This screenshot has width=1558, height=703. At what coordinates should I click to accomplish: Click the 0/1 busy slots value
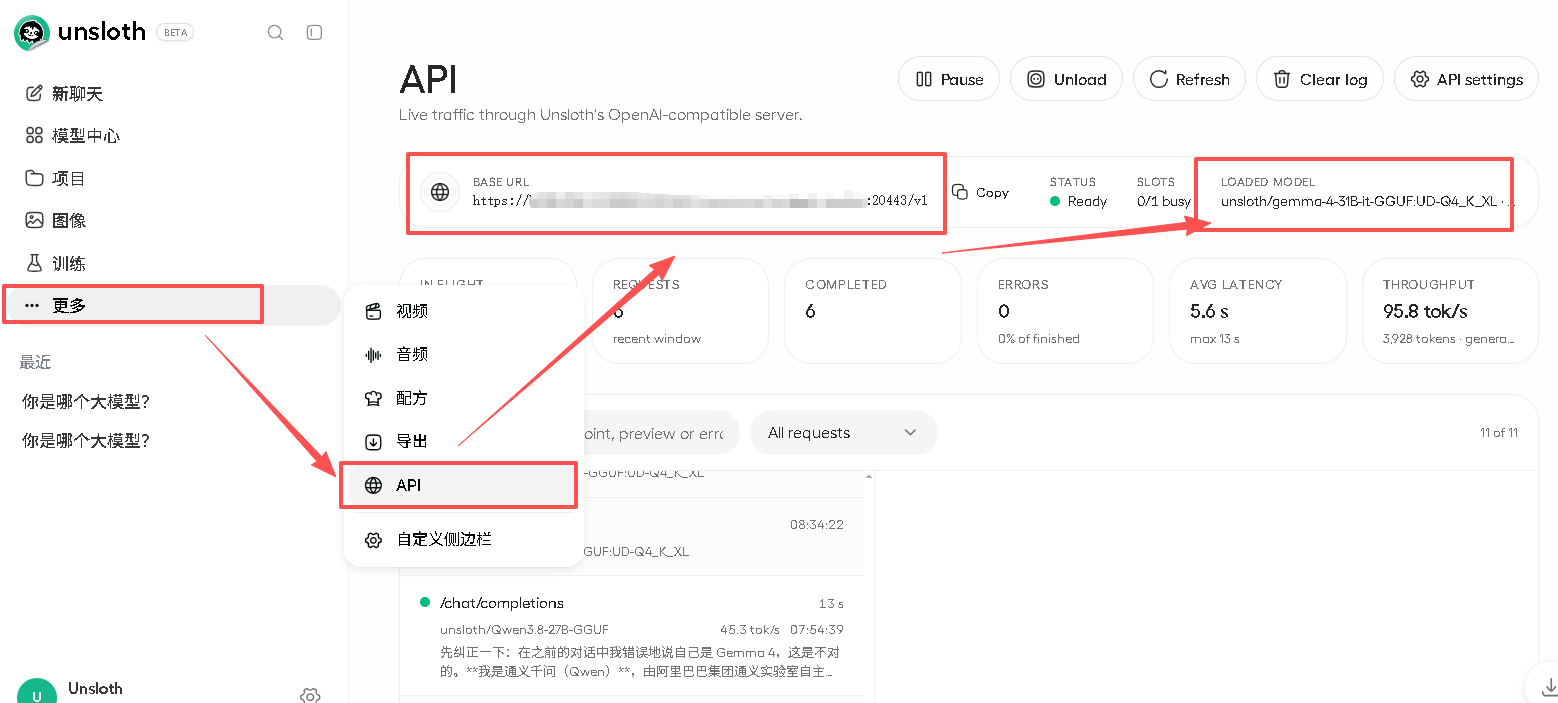coord(1163,201)
